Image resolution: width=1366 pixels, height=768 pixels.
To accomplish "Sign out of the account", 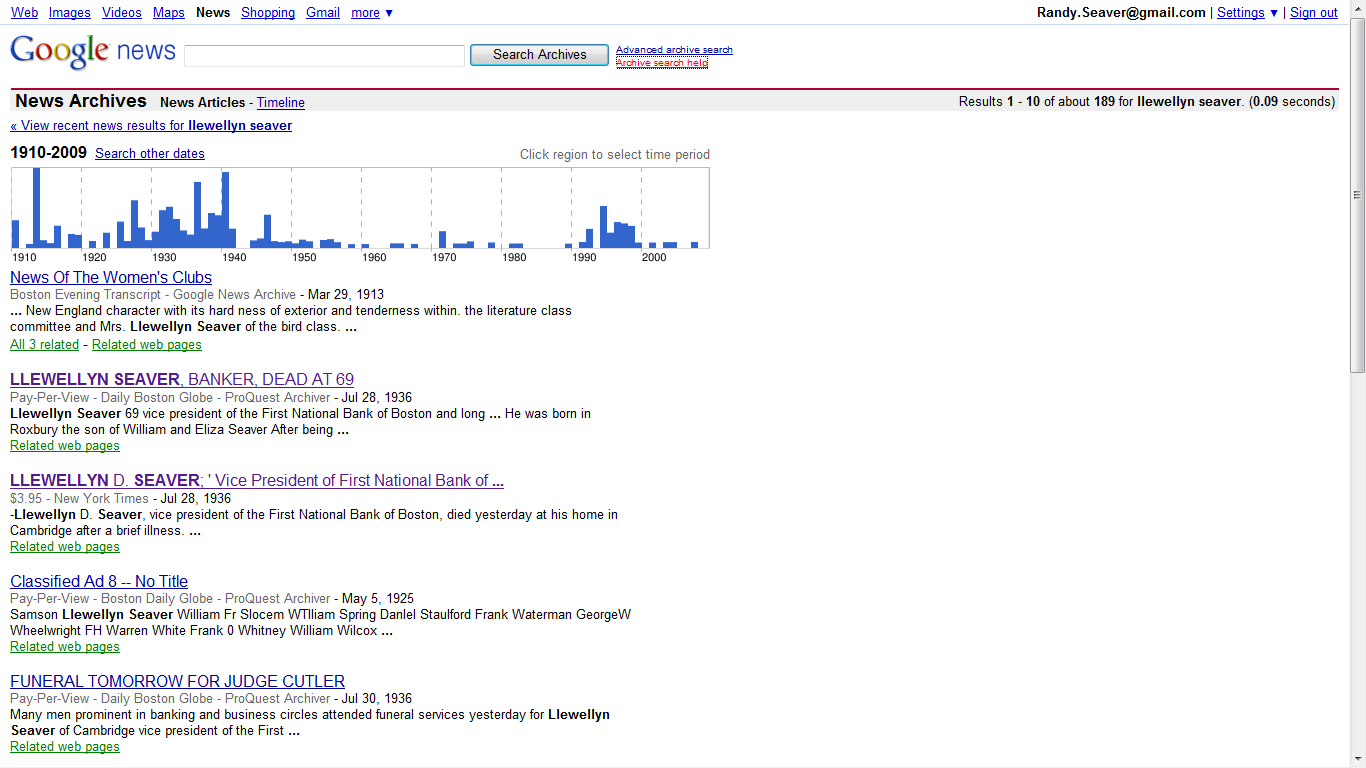I will coord(1314,13).
